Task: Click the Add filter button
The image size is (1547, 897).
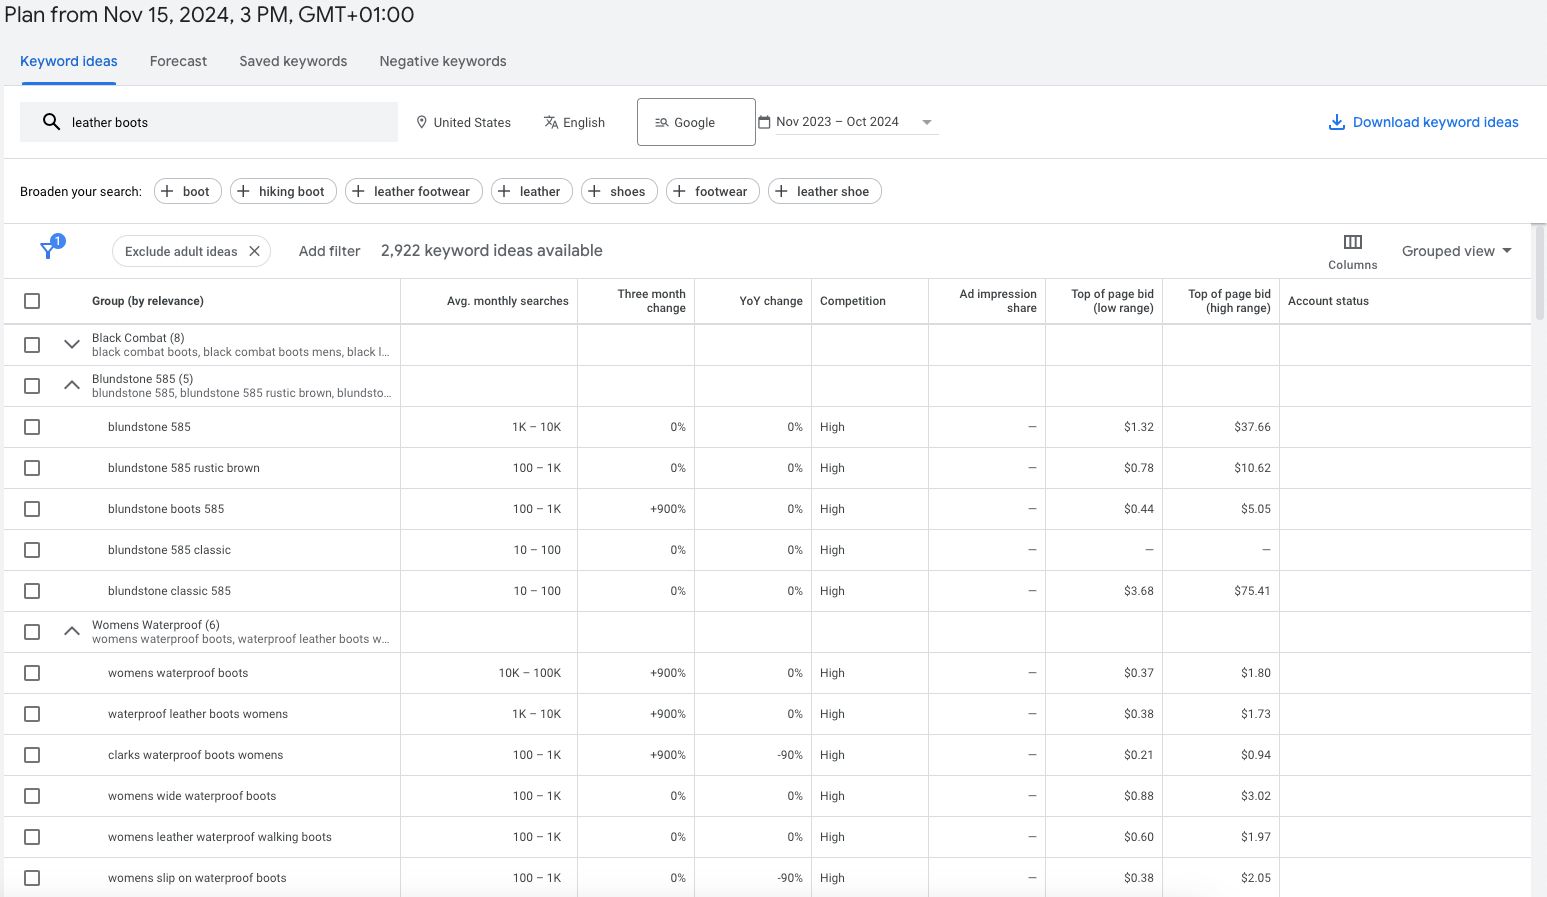Action: pyautogui.click(x=329, y=251)
